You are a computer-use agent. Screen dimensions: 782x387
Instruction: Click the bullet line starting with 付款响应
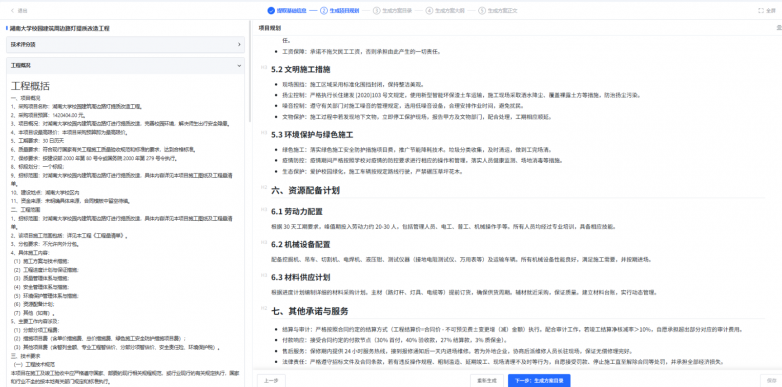click(x=394, y=340)
